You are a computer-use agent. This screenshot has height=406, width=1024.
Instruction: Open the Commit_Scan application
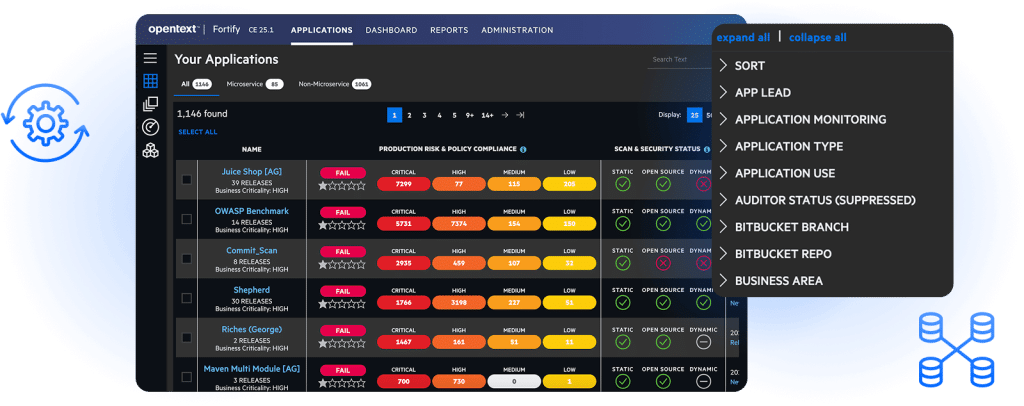pyautogui.click(x=251, y=251)
